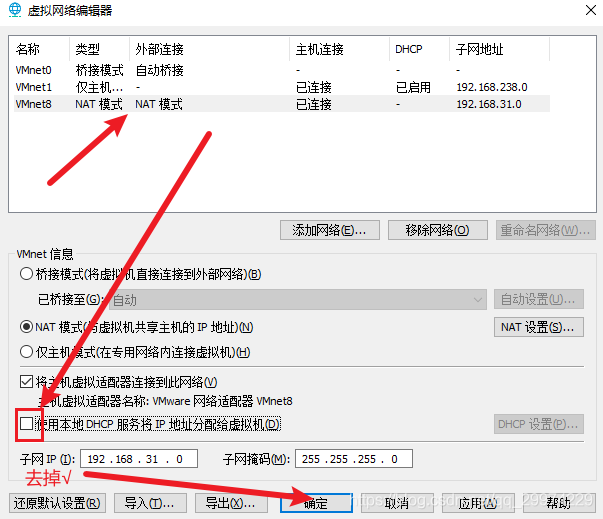
Task: Click 已连接 cell in VMnet8 row
Action: [x=314, y=104]
